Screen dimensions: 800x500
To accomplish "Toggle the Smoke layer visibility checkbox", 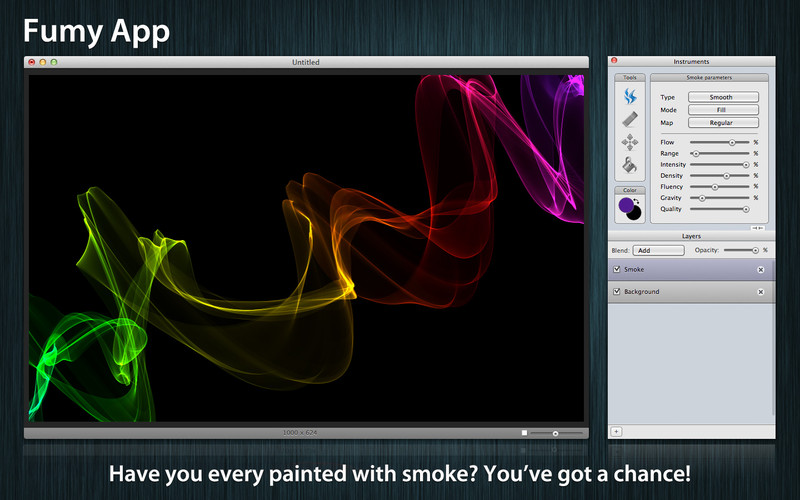I will [x=616, y=269].
